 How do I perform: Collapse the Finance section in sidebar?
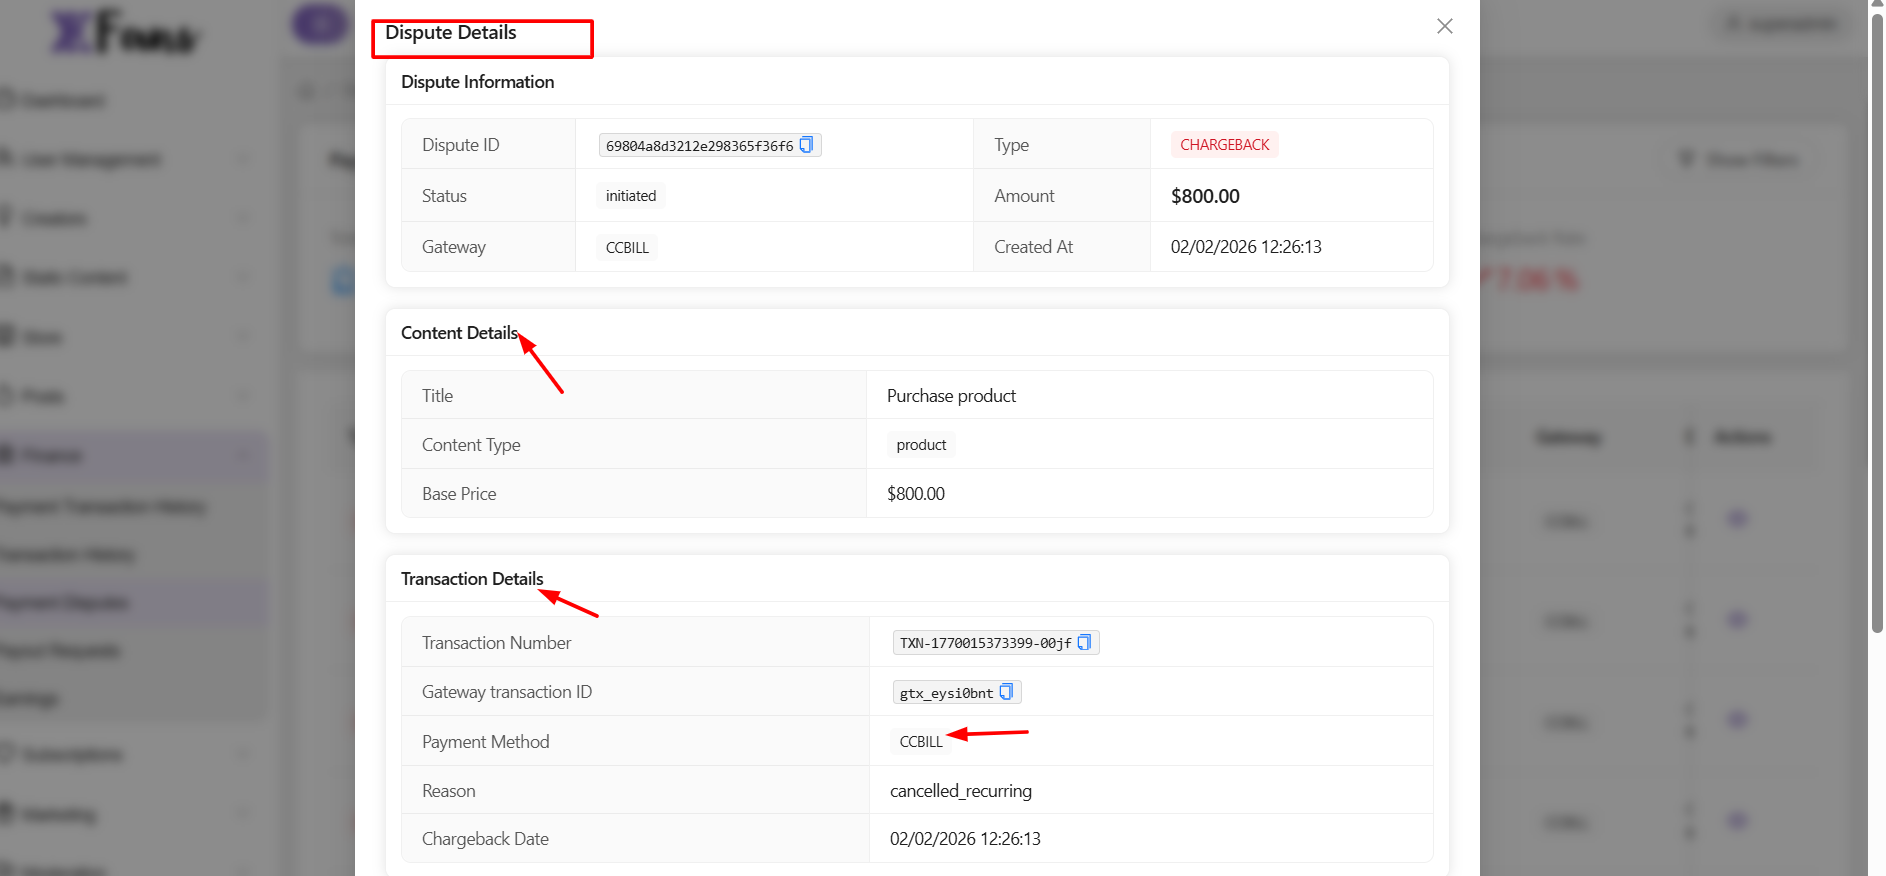tap(244, 456)
